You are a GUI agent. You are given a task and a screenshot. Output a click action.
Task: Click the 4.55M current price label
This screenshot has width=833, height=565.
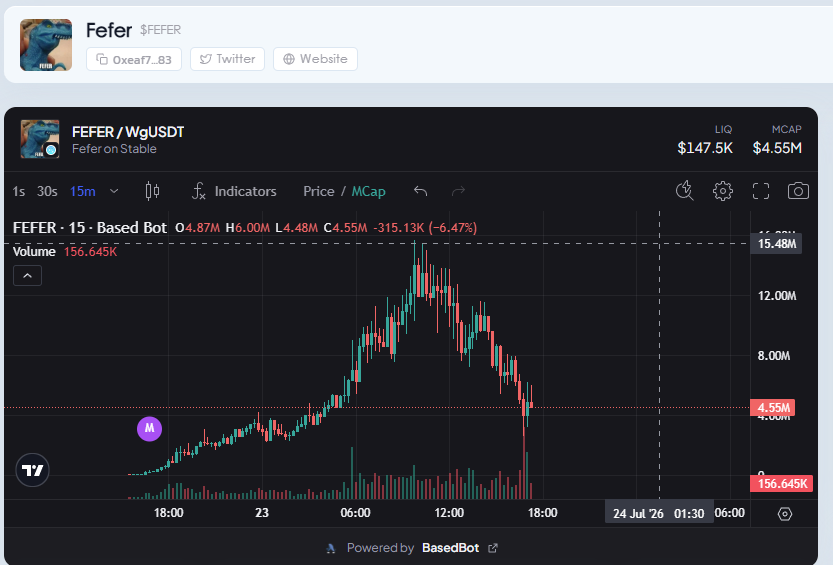point(772,408)
